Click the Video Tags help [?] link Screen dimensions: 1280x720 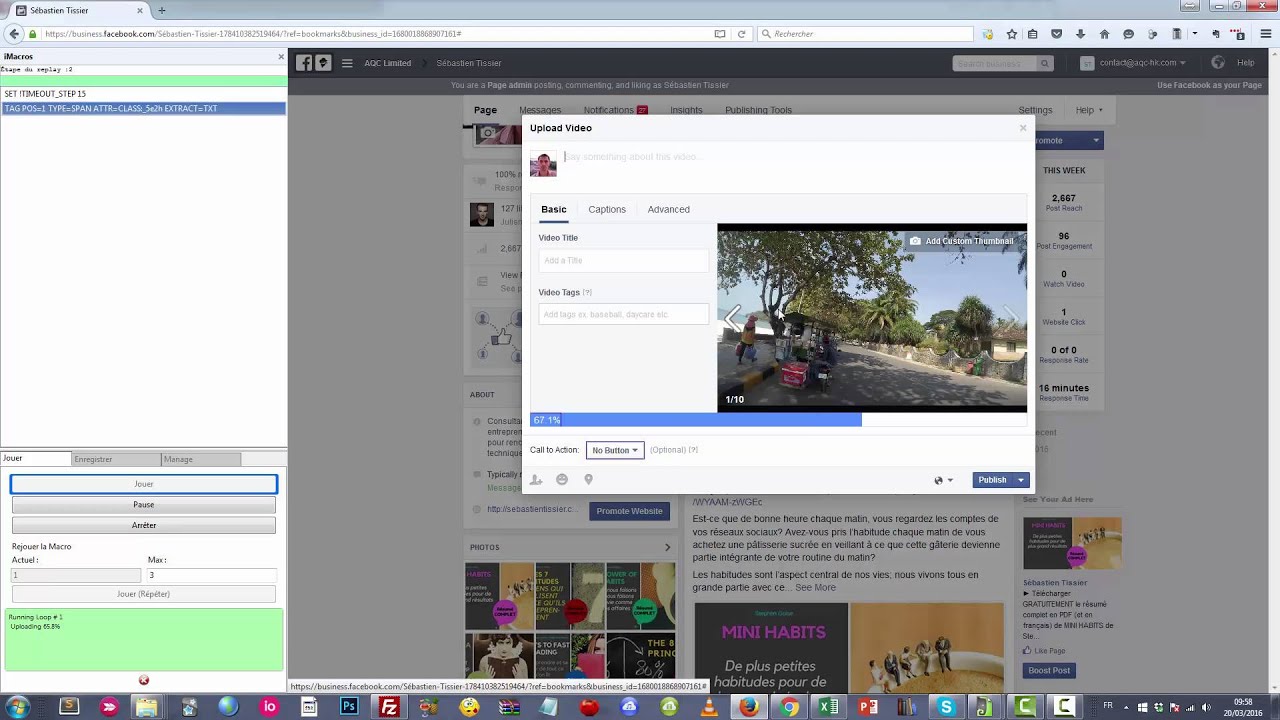click(x=587, y=292)
